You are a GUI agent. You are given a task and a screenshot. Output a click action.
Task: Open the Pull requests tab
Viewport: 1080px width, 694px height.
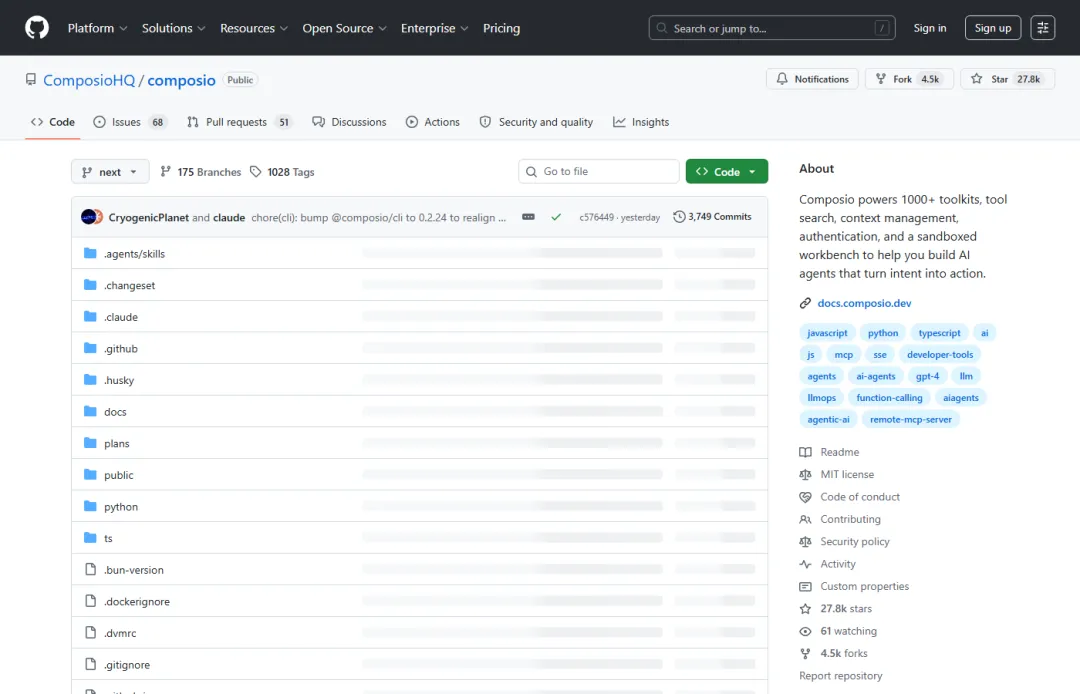tap(240, 122)
